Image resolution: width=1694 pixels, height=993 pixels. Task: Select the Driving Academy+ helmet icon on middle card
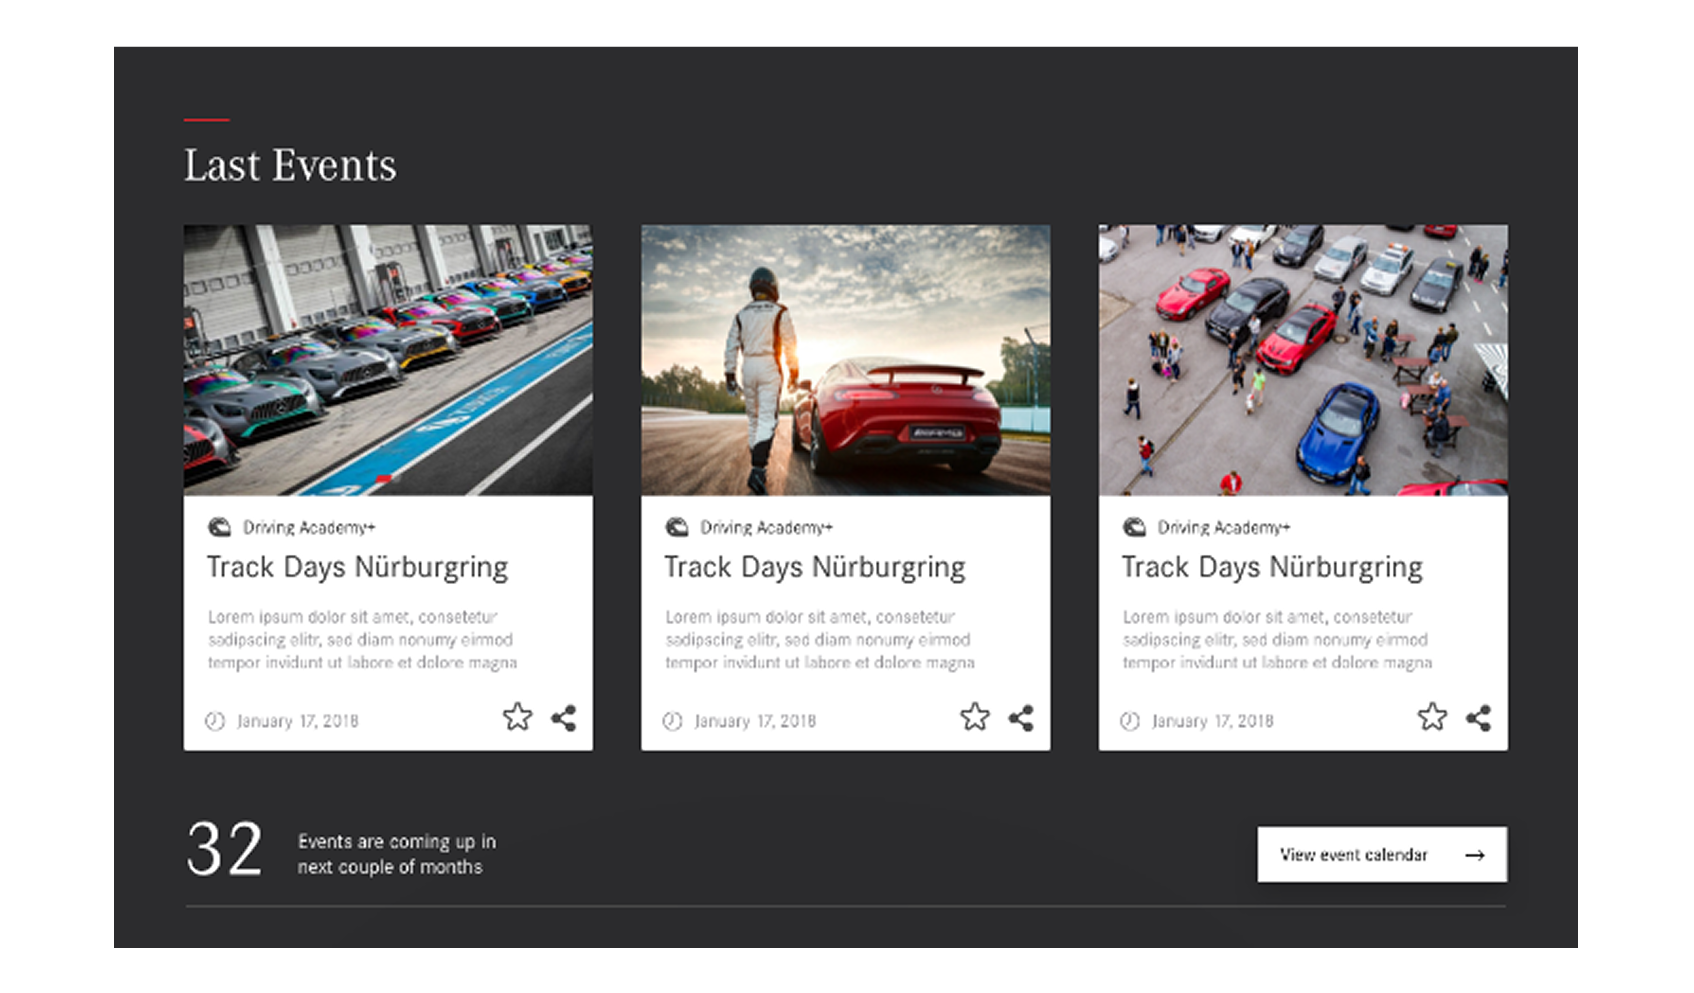pos(679,527)
